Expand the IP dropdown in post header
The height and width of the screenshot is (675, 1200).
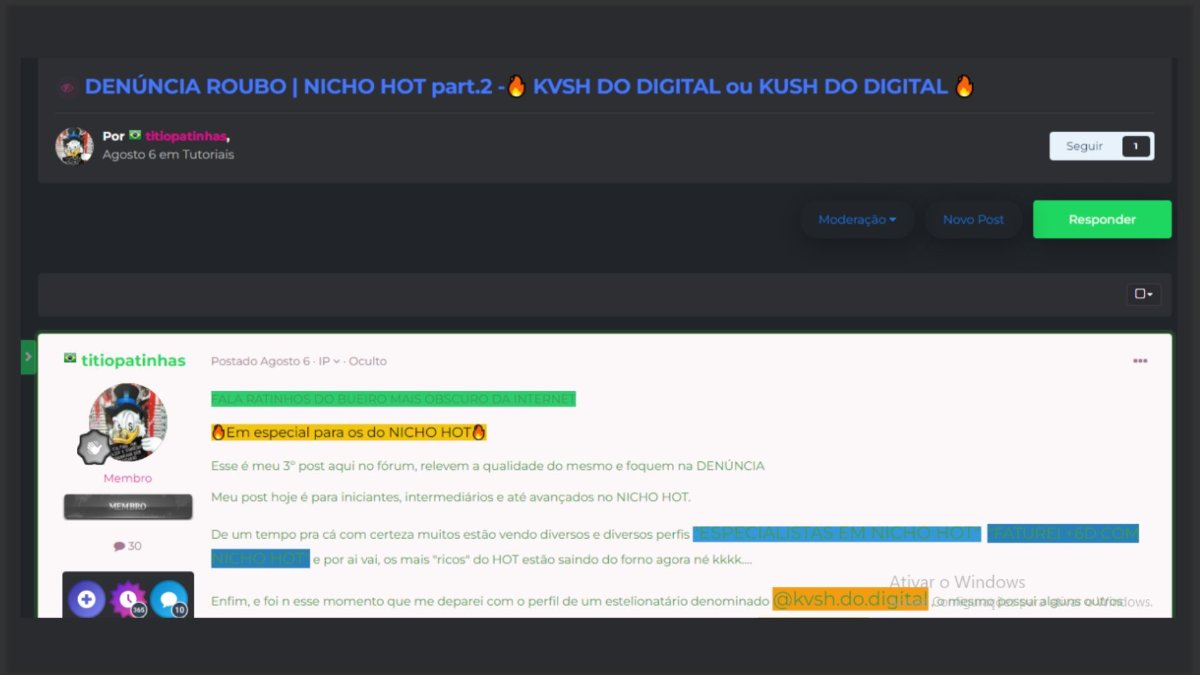click(x=329, y=361)
